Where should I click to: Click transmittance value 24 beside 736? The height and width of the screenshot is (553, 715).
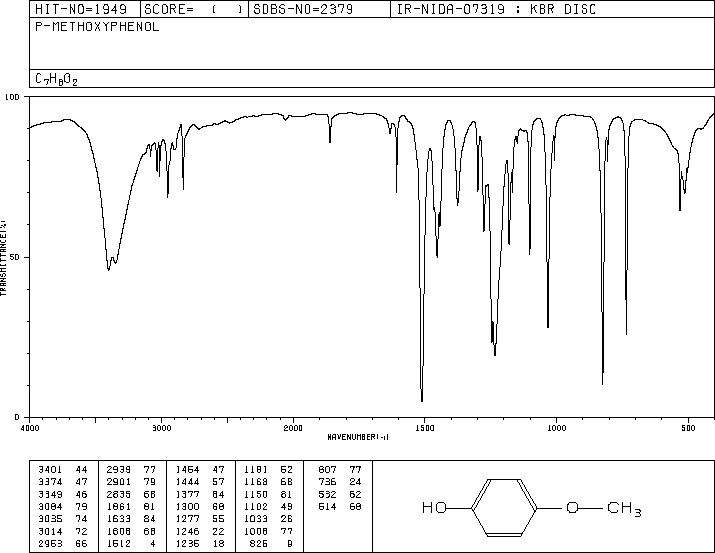click(x=356, y=482)
